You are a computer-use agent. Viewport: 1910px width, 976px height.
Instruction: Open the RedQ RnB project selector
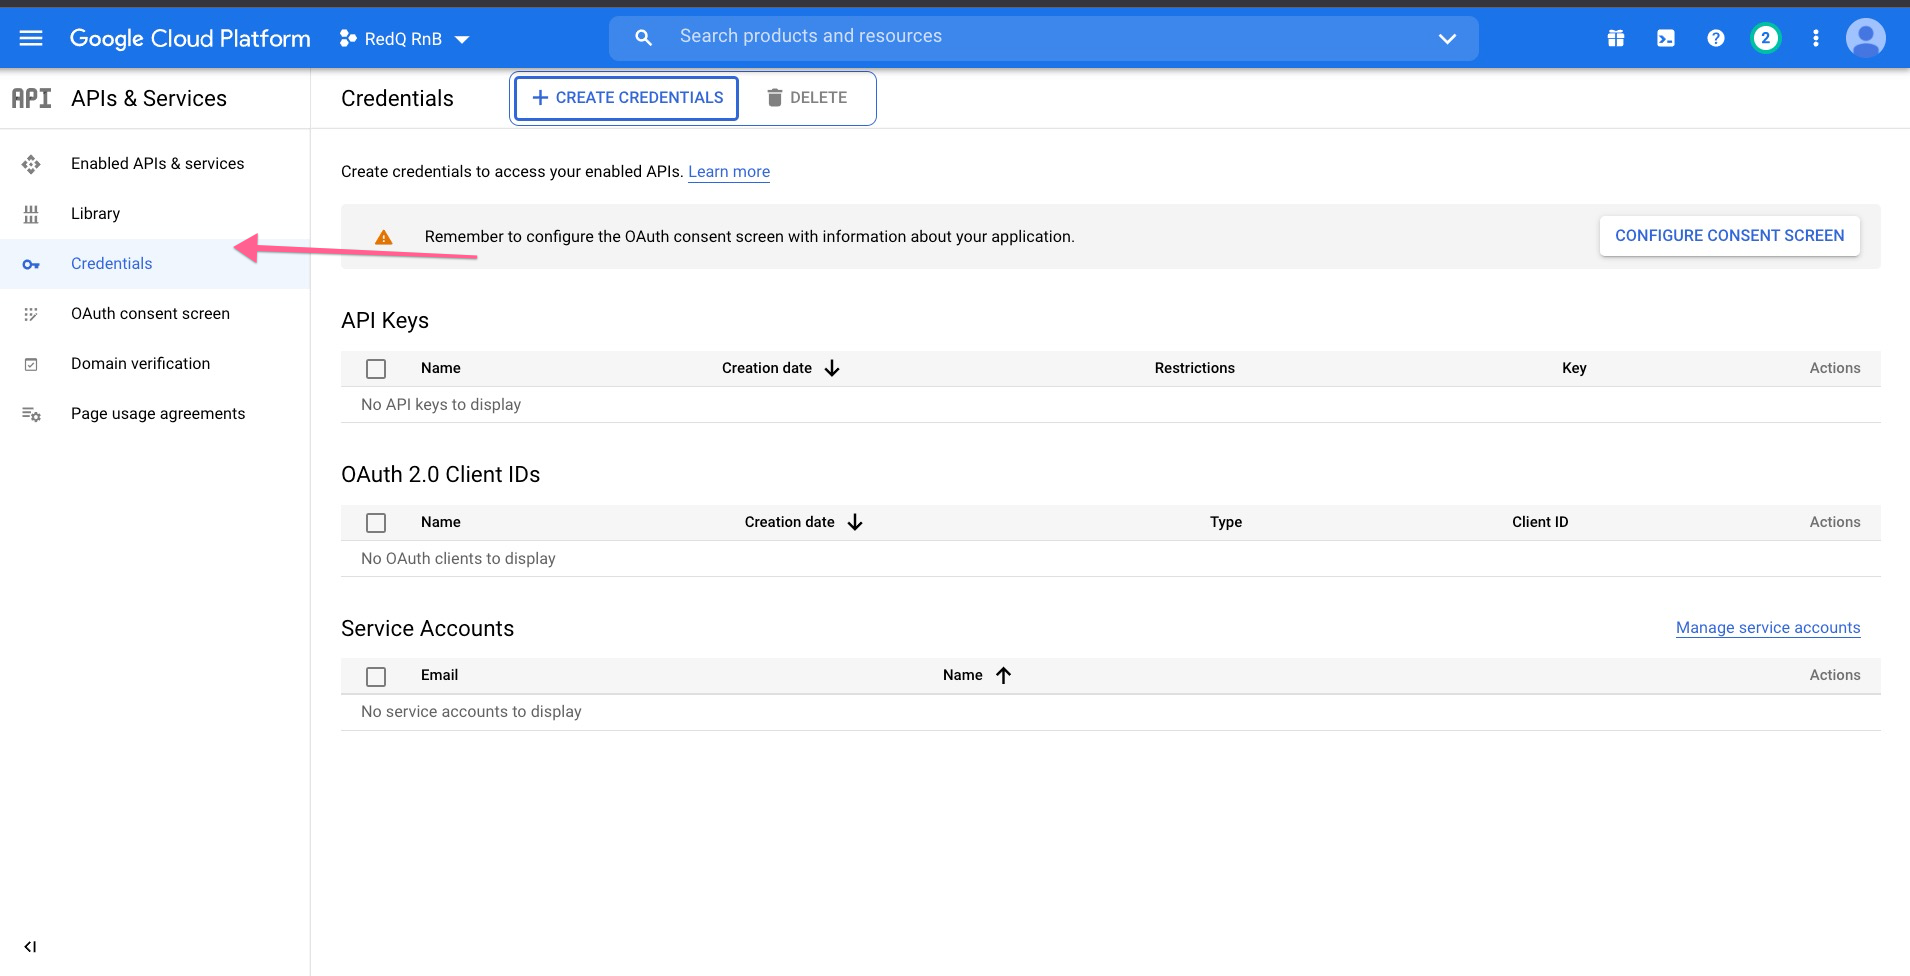405,39
